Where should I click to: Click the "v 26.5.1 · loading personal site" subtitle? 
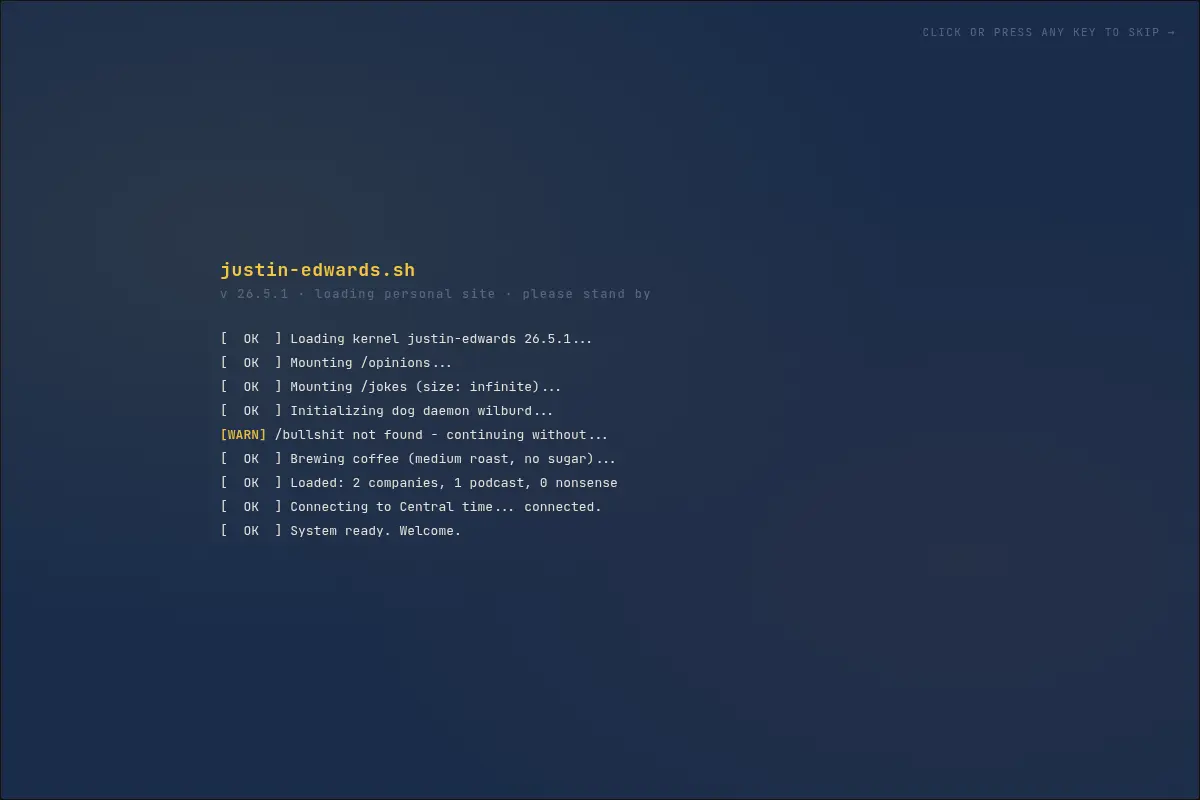point(435,294)
